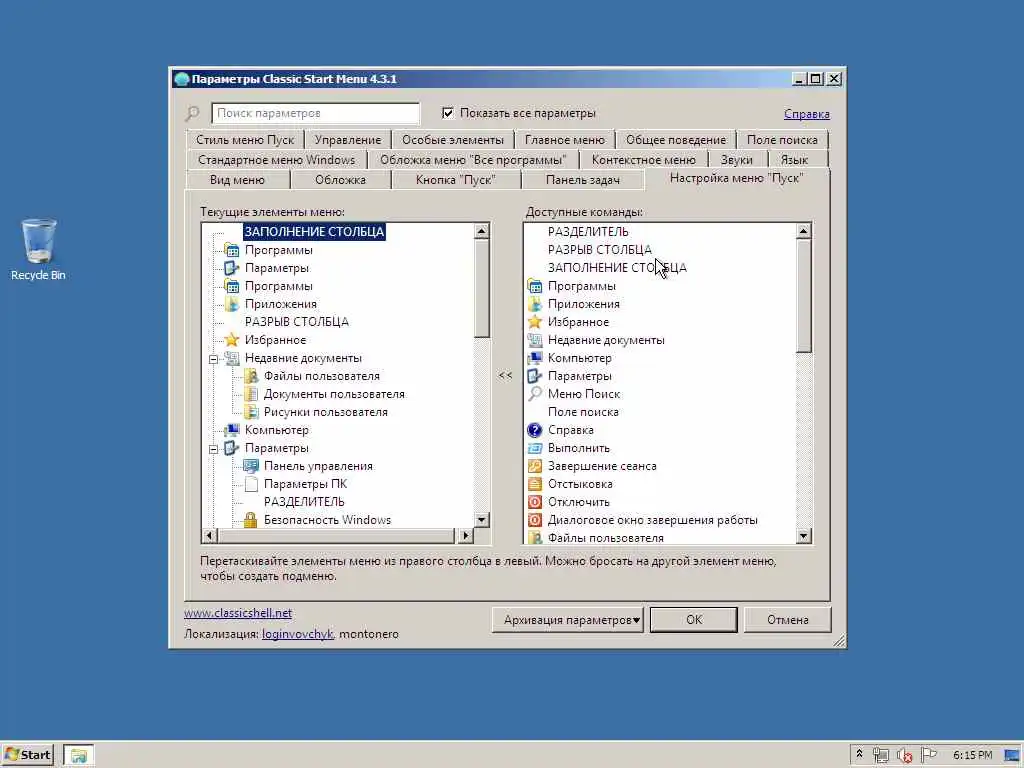This screenshot has width=1024, height=768.
Task: Click the Отключить red power icon
Action: pos(535,502)
